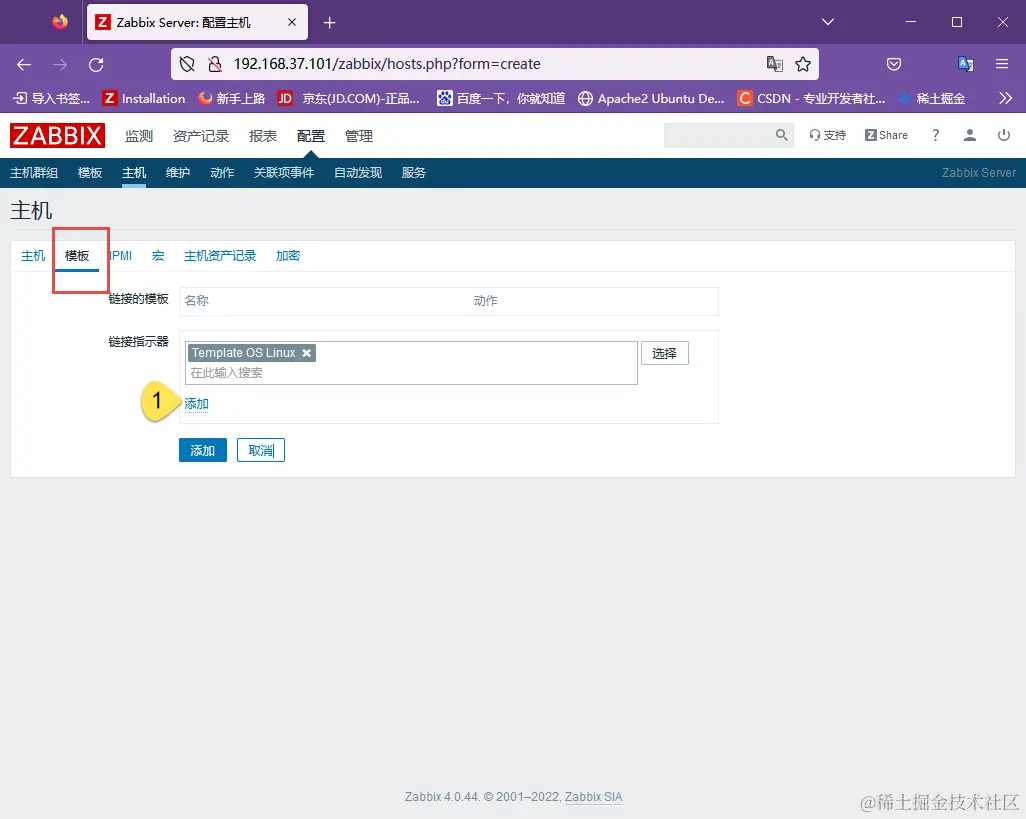Open the user profile icon

click(969, 134)
